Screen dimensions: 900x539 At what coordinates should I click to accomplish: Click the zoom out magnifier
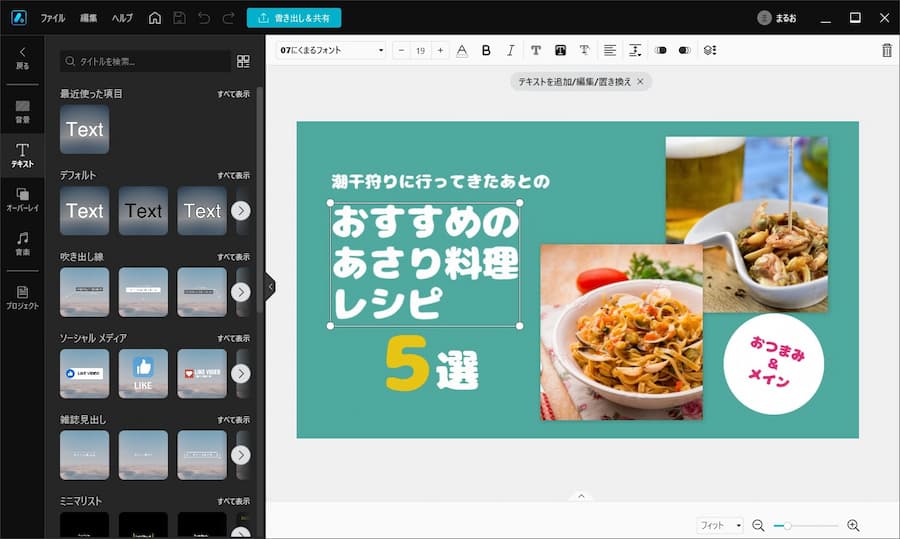[758, 525]
